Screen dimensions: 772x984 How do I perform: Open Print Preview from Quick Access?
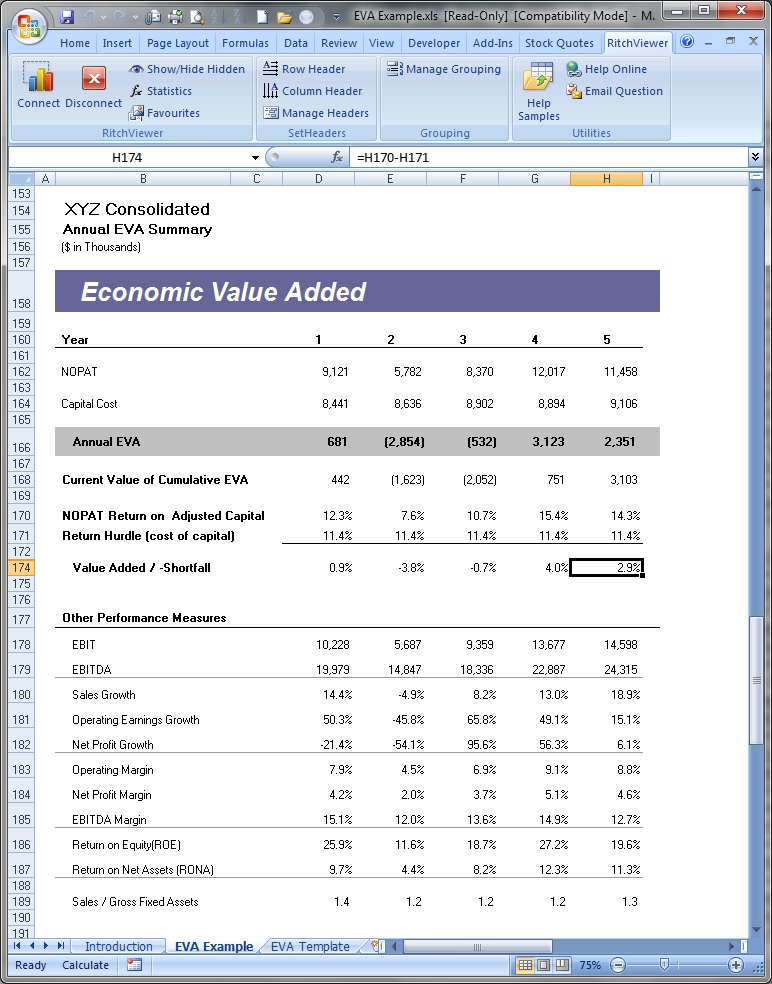point(197,17)
